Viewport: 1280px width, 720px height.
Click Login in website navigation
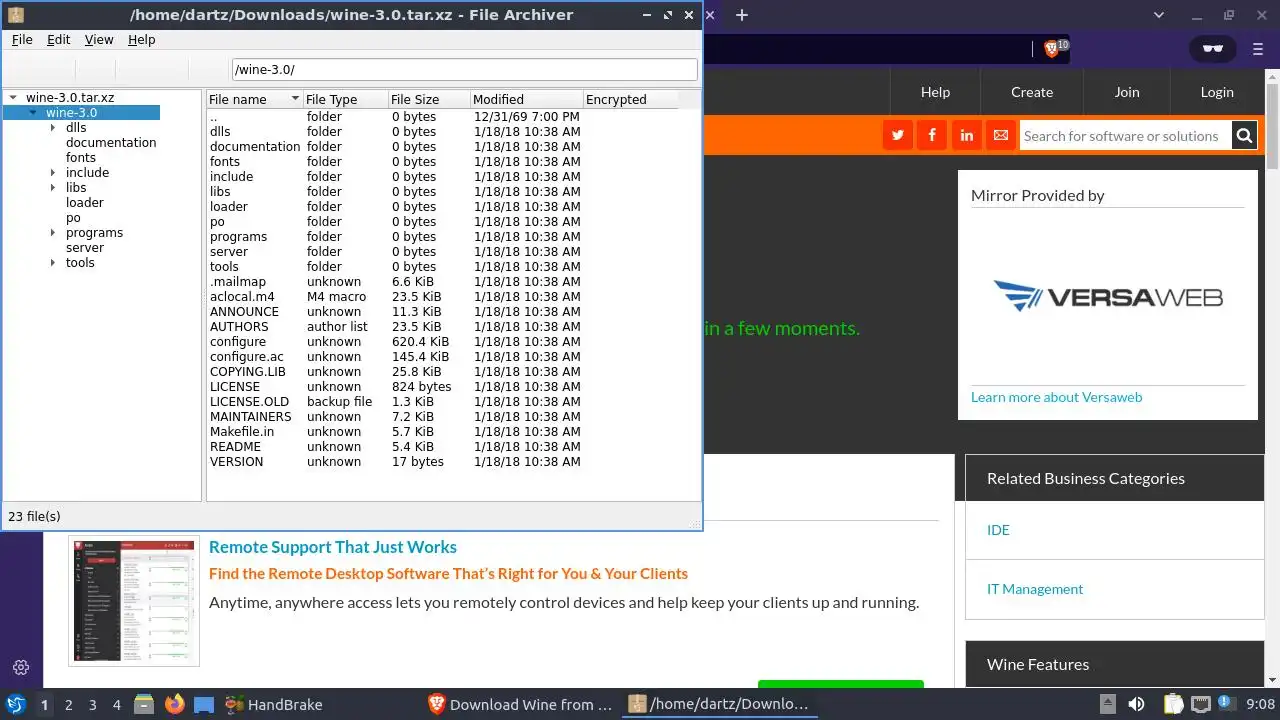click(x=1217, y=92)
